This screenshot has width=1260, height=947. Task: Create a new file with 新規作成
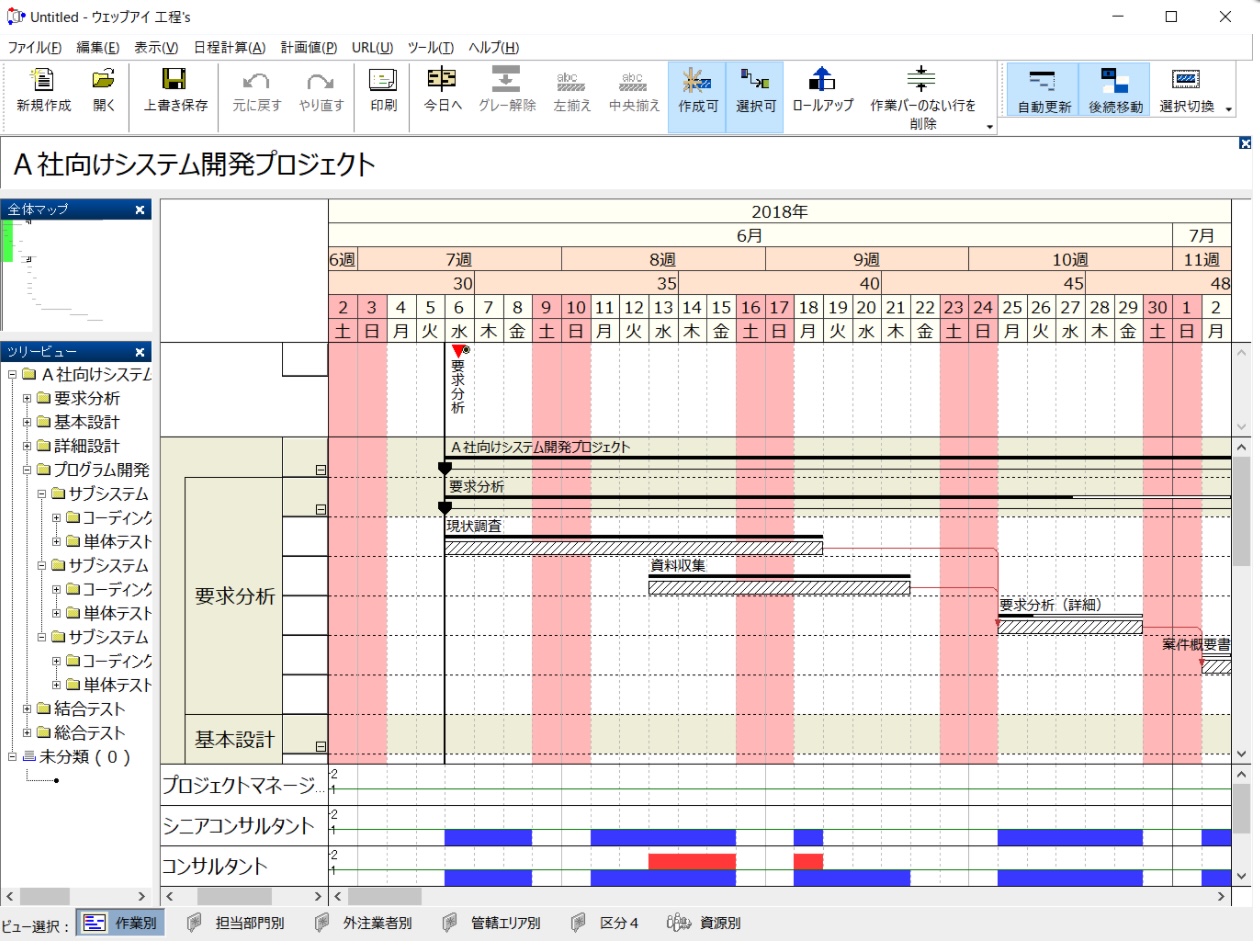[44, 92]
